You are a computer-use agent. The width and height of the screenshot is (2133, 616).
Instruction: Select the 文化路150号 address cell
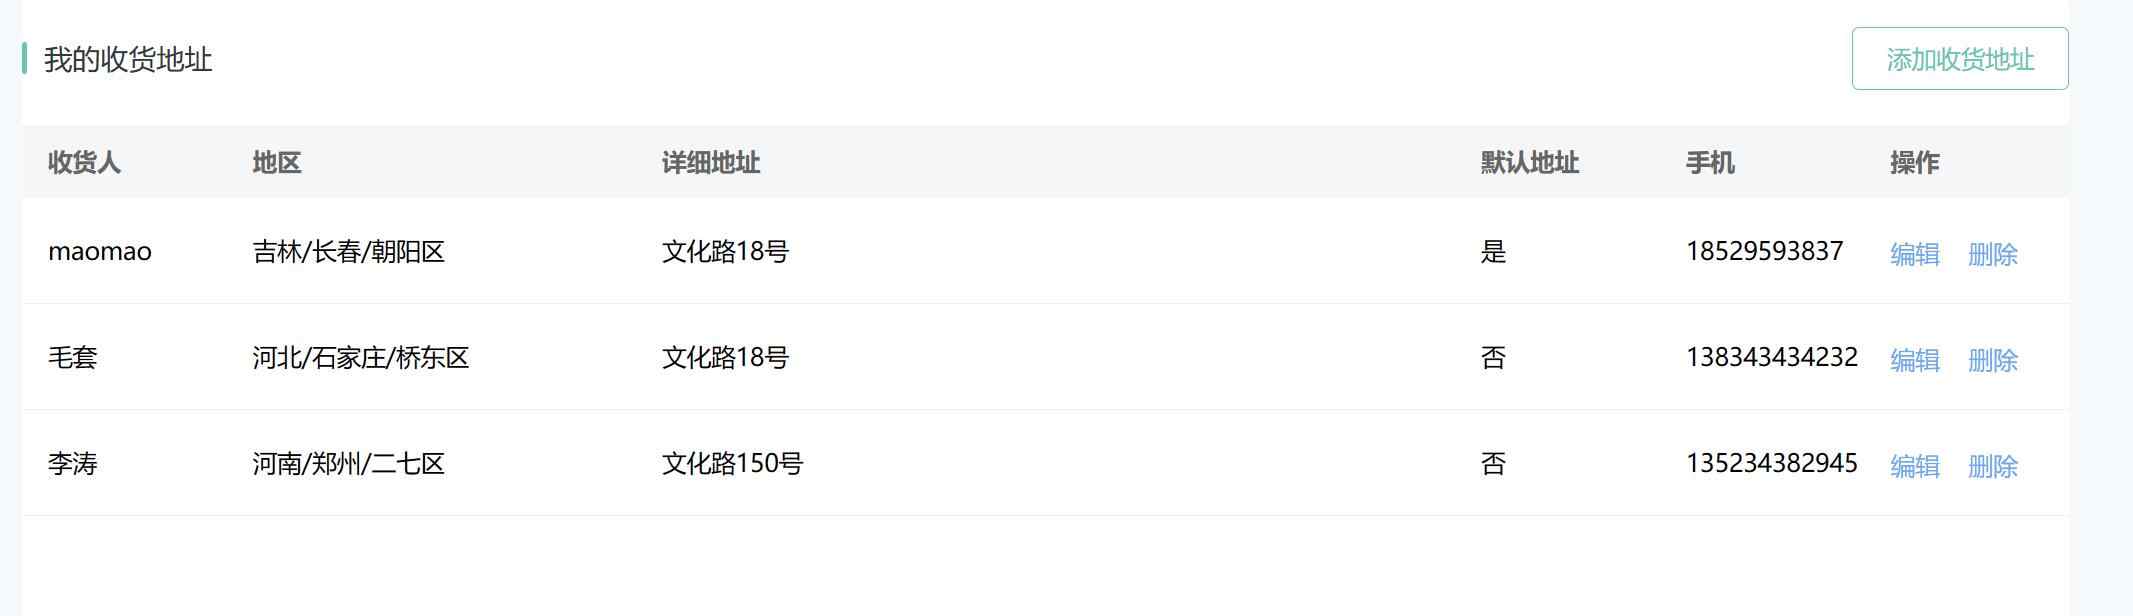tap(732, 464)
